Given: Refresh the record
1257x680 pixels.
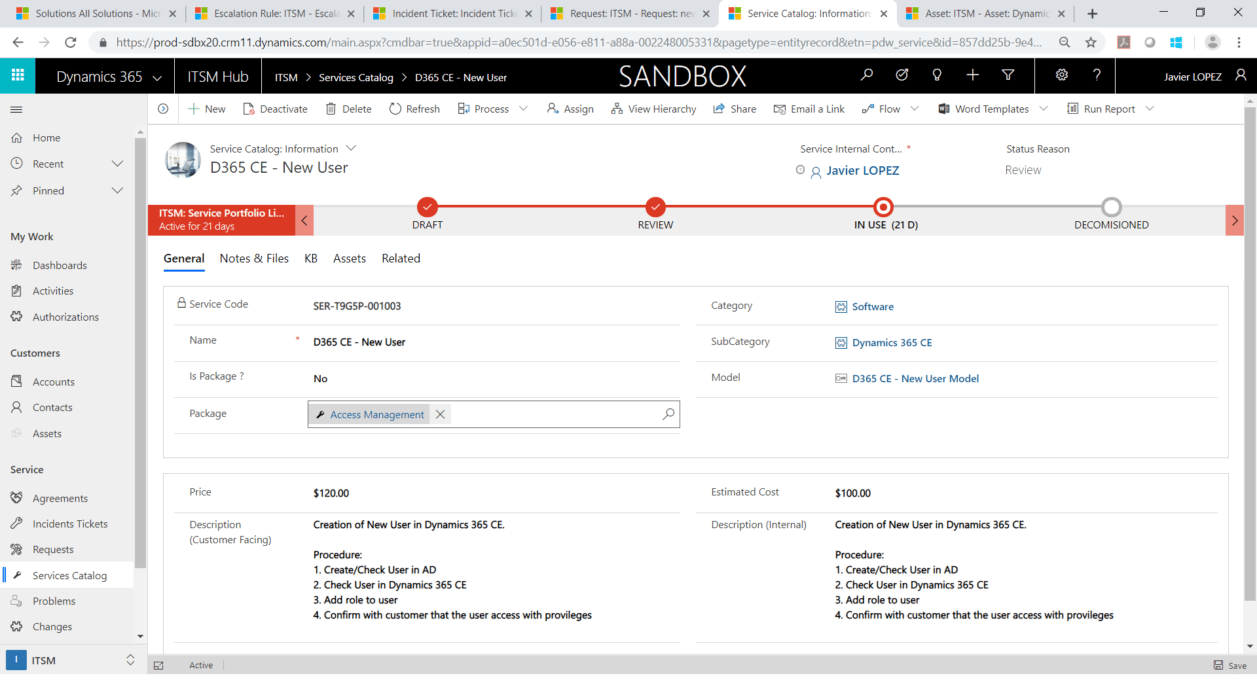Looking at the screenshot, I should click(415, 109).
